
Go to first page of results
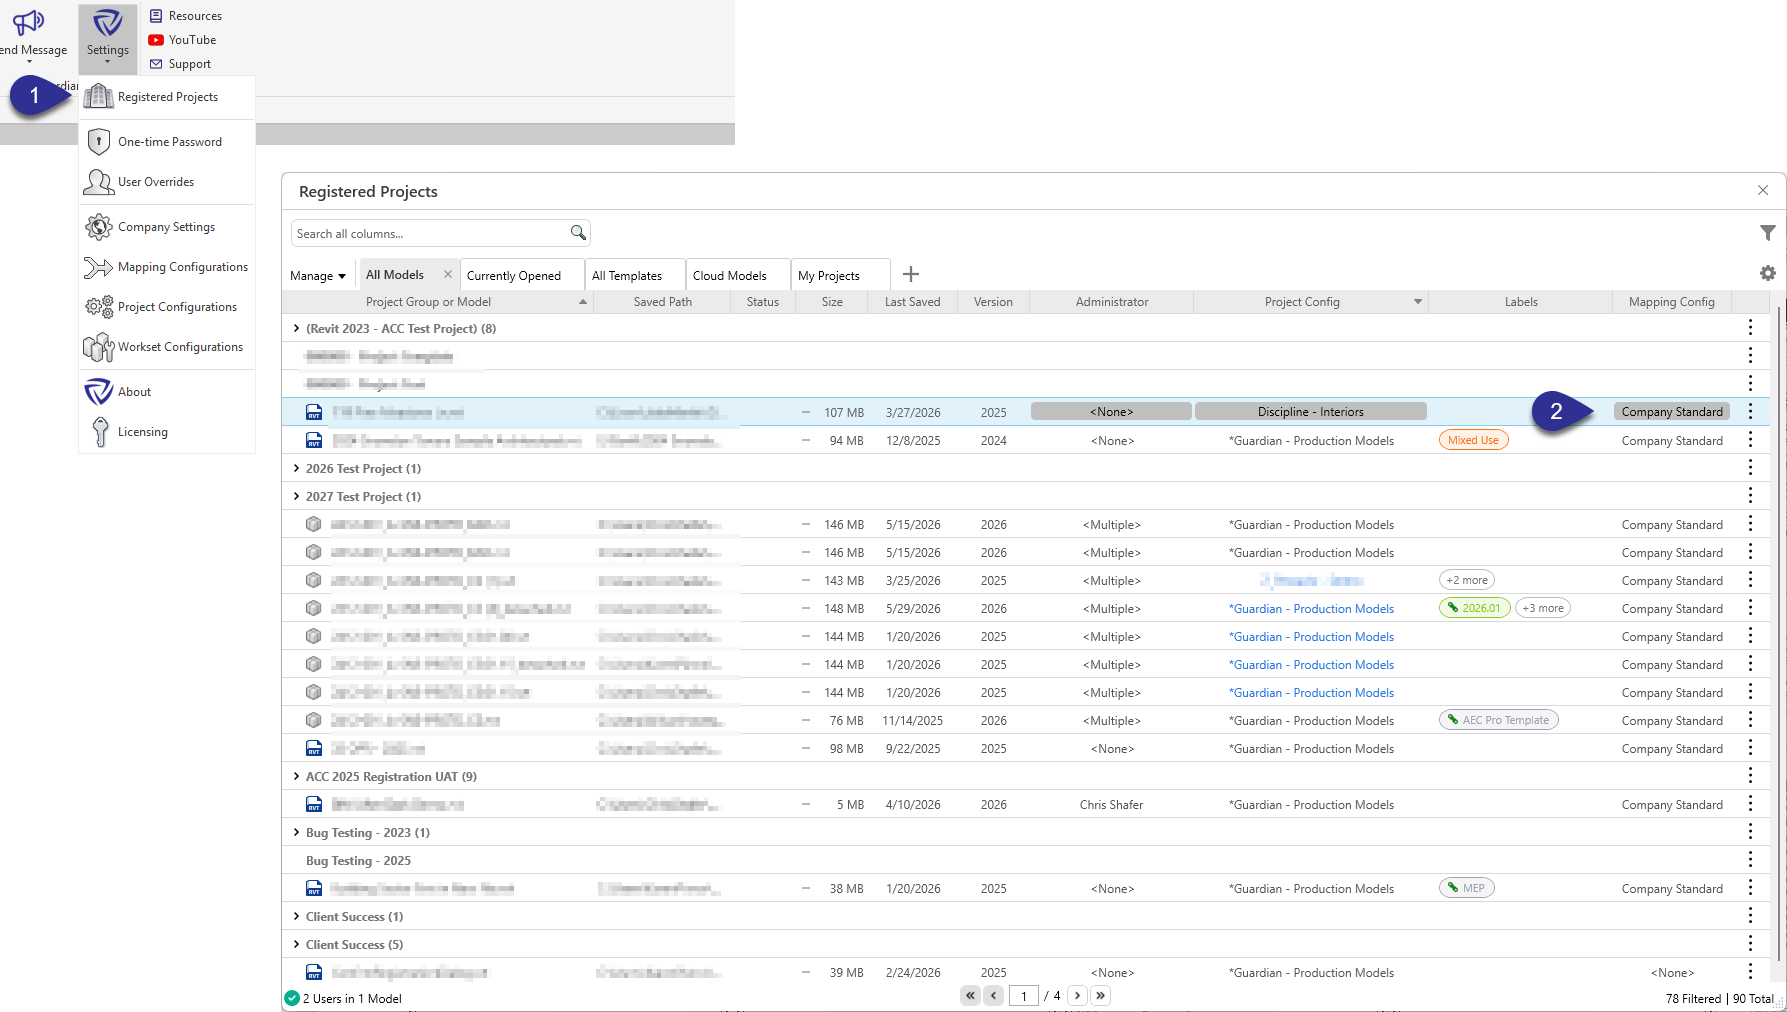(970, 996)
